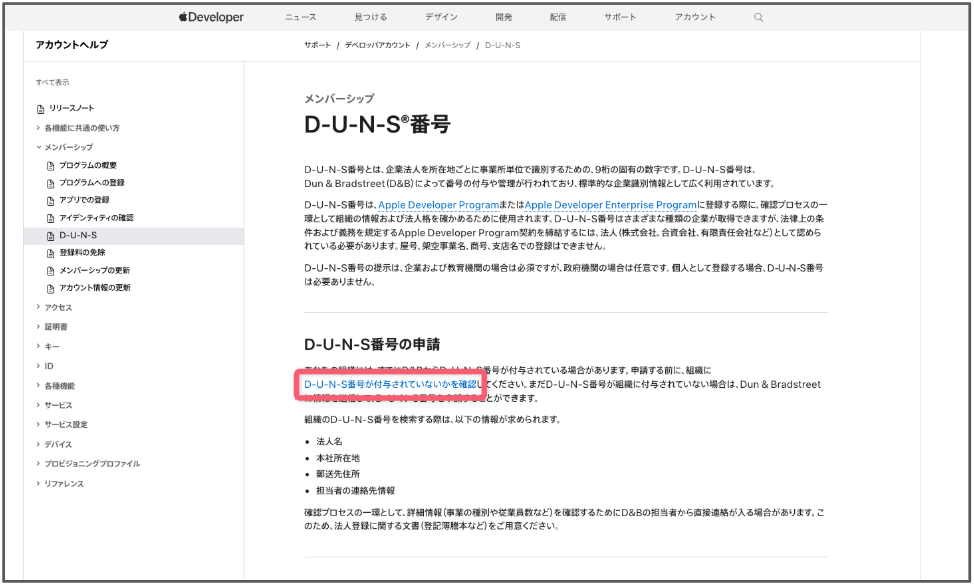Viewport: 974px width, 587px height.
Task: Click サポート breadcrumb link
Action: (317, 45)
